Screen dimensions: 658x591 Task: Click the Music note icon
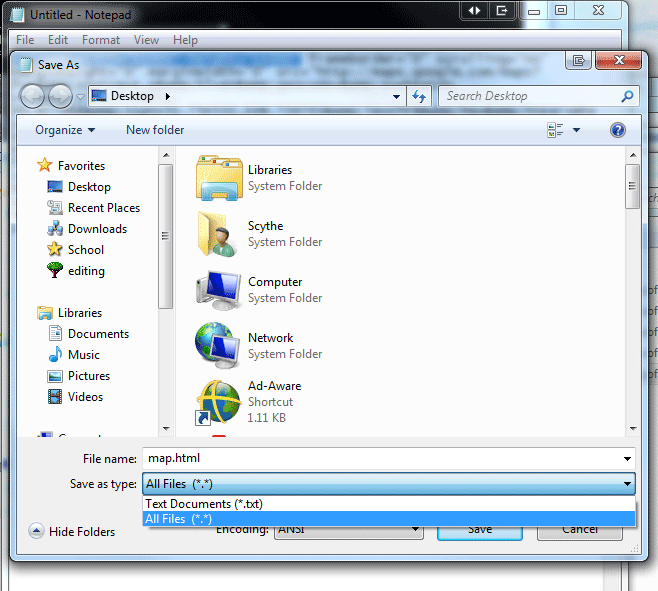point(55,354)
